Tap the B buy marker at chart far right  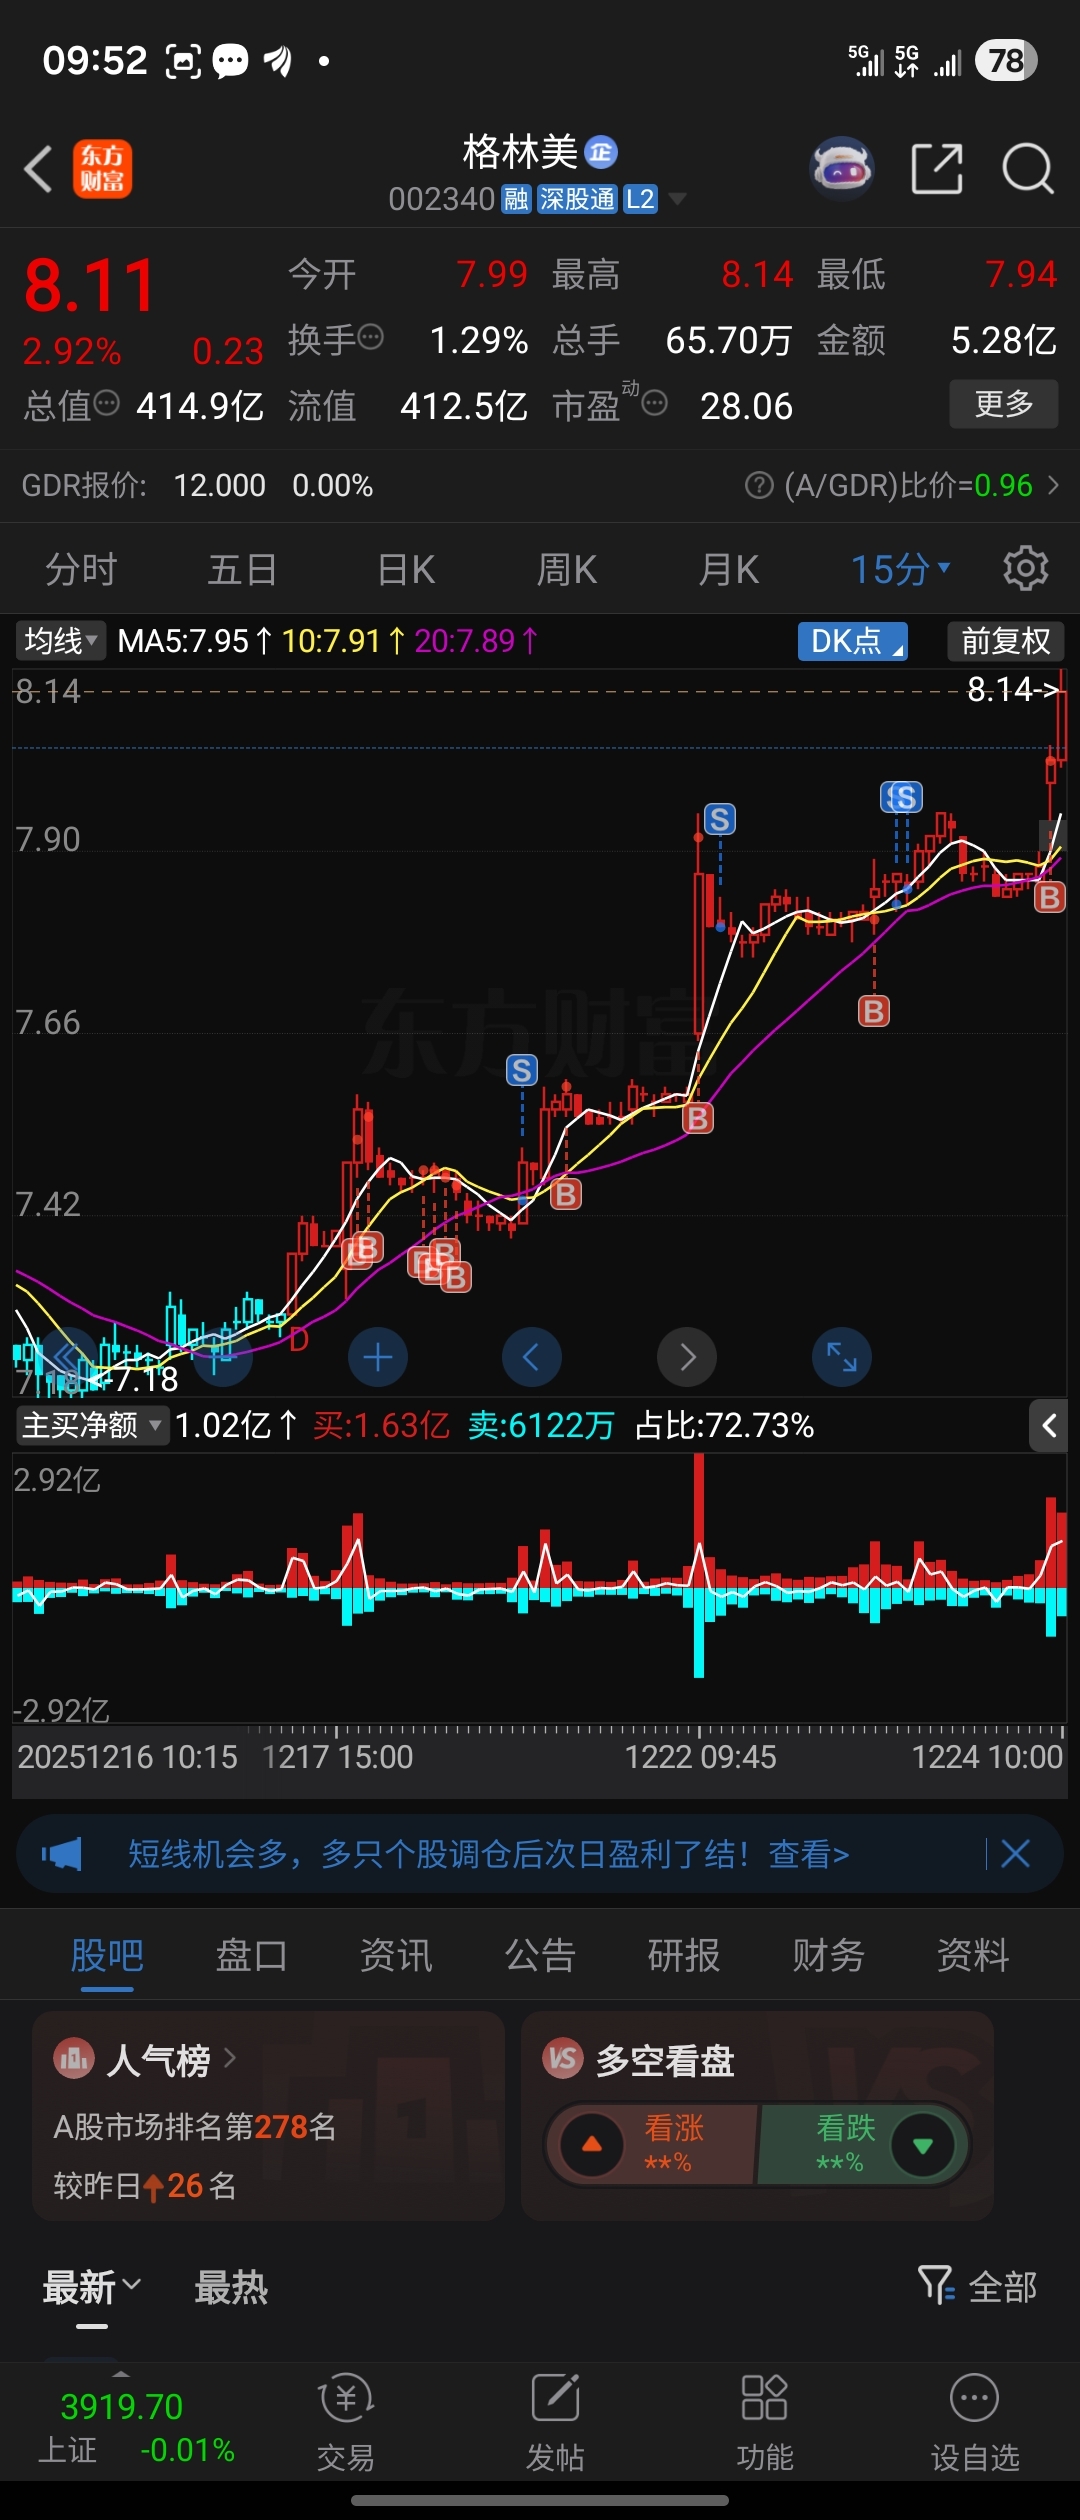pos(1049,897)
